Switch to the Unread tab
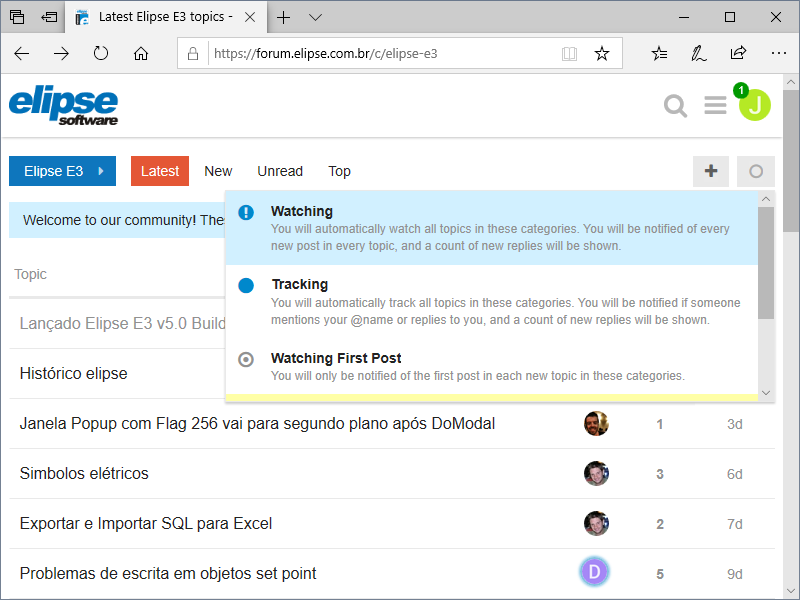Viewport: 800px width, 600px height. 280,171
